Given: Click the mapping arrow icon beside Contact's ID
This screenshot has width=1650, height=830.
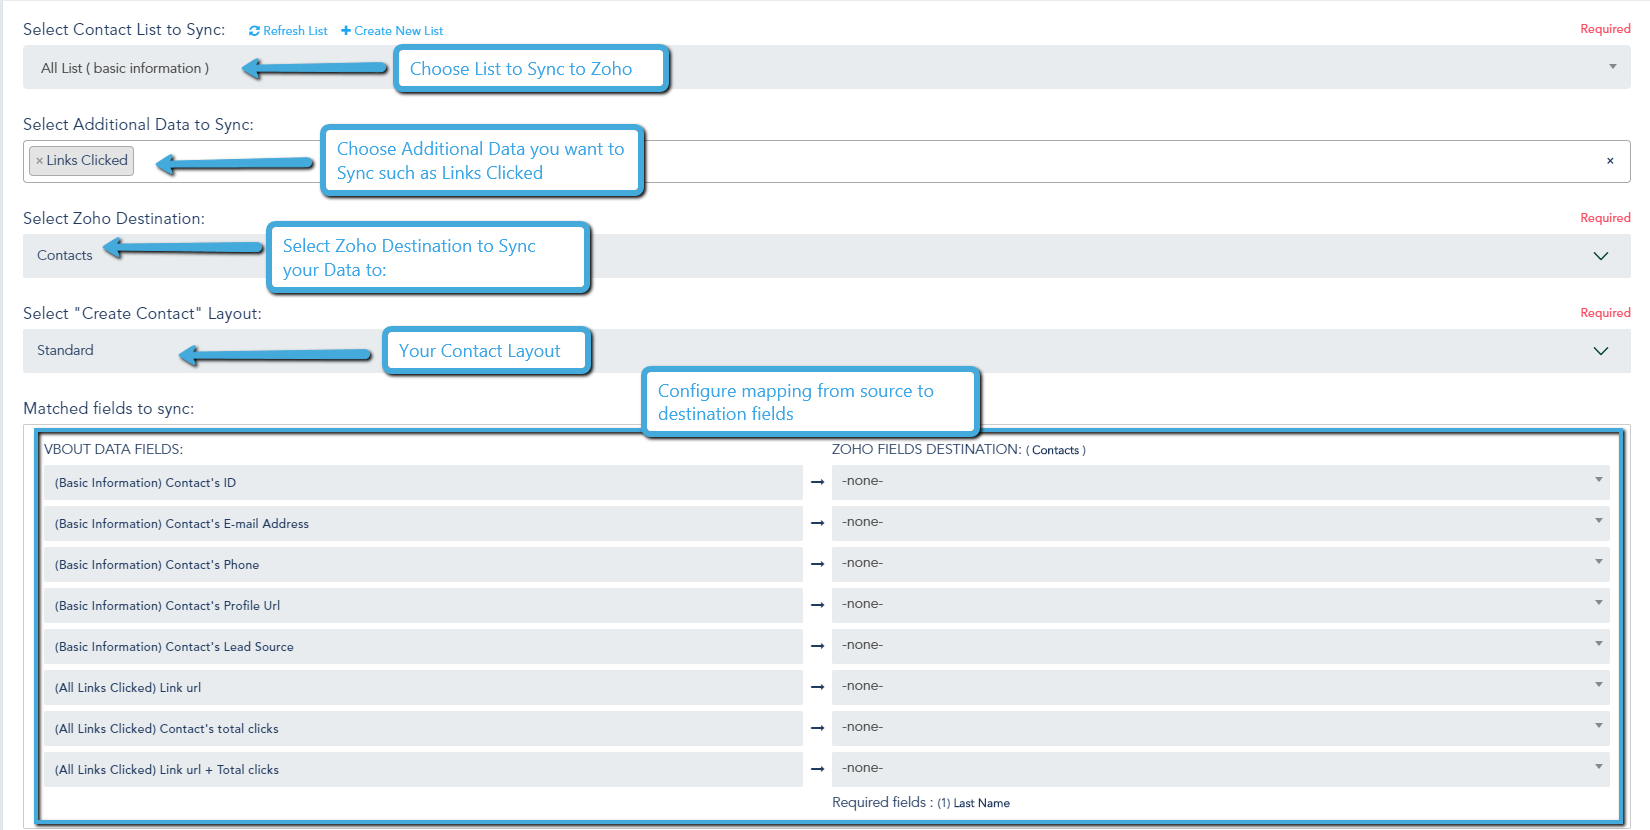Looking at the screenshot, I should click(817, 482).
